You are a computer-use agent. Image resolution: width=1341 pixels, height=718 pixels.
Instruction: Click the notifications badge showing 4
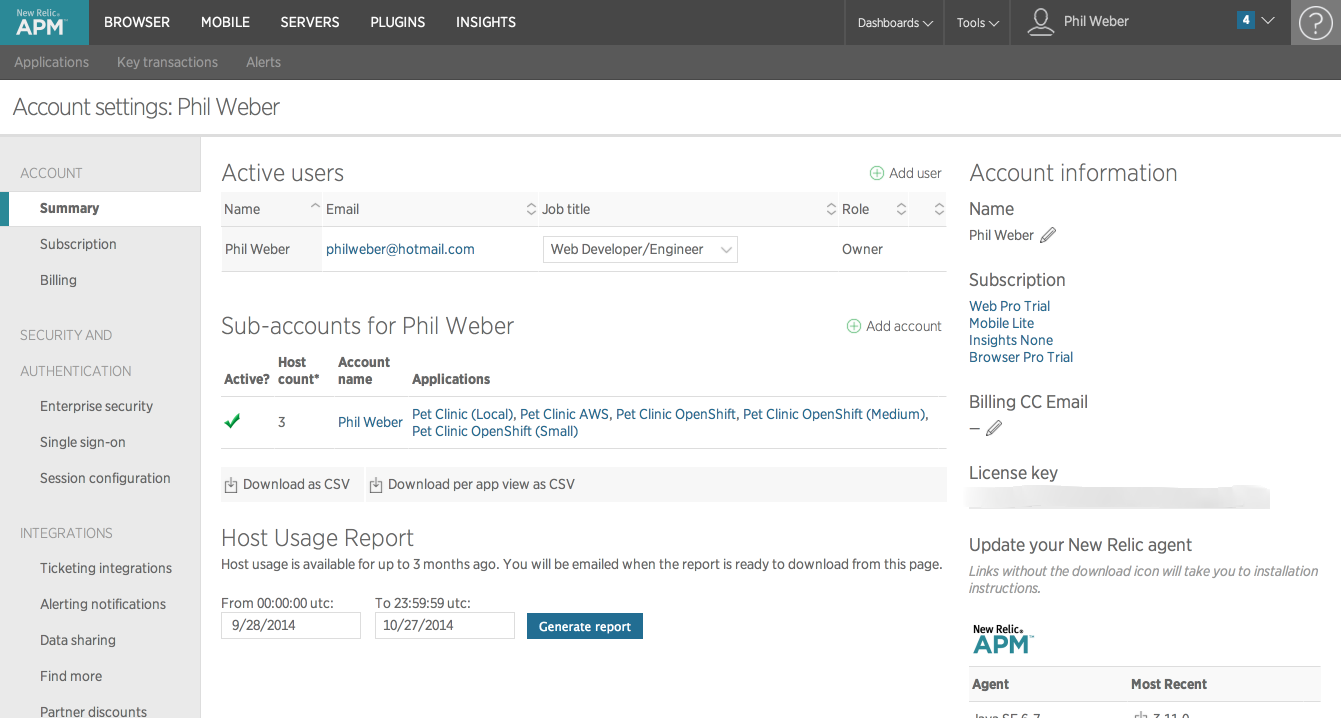pyautogui.click(x=1245, y=20)
